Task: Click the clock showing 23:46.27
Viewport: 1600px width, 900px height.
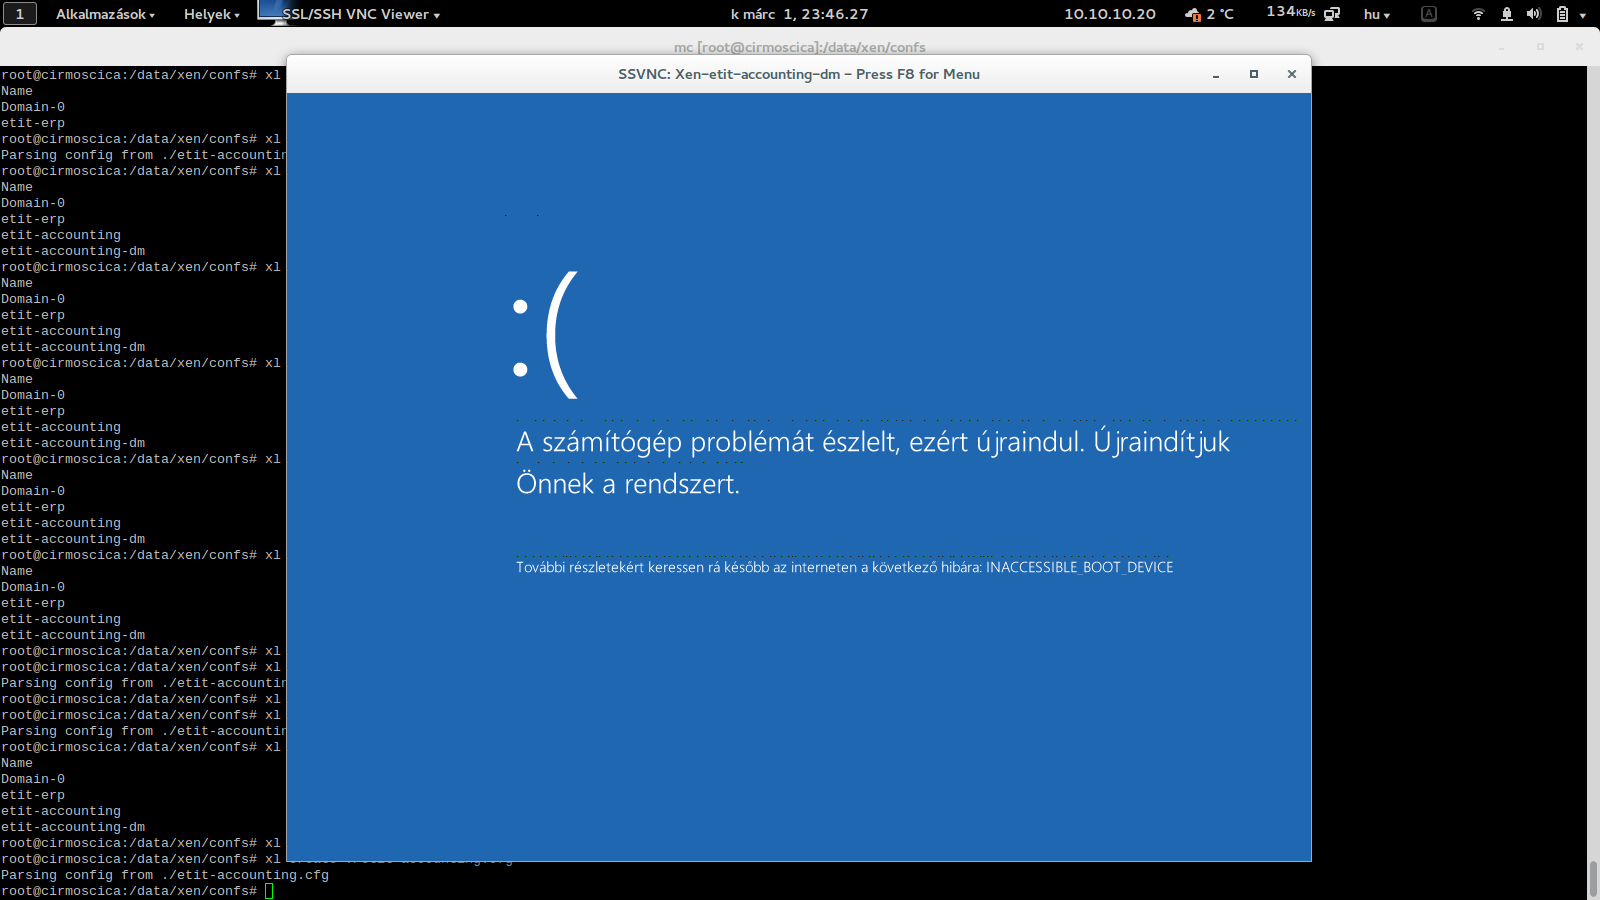Action: pos(799,14)
